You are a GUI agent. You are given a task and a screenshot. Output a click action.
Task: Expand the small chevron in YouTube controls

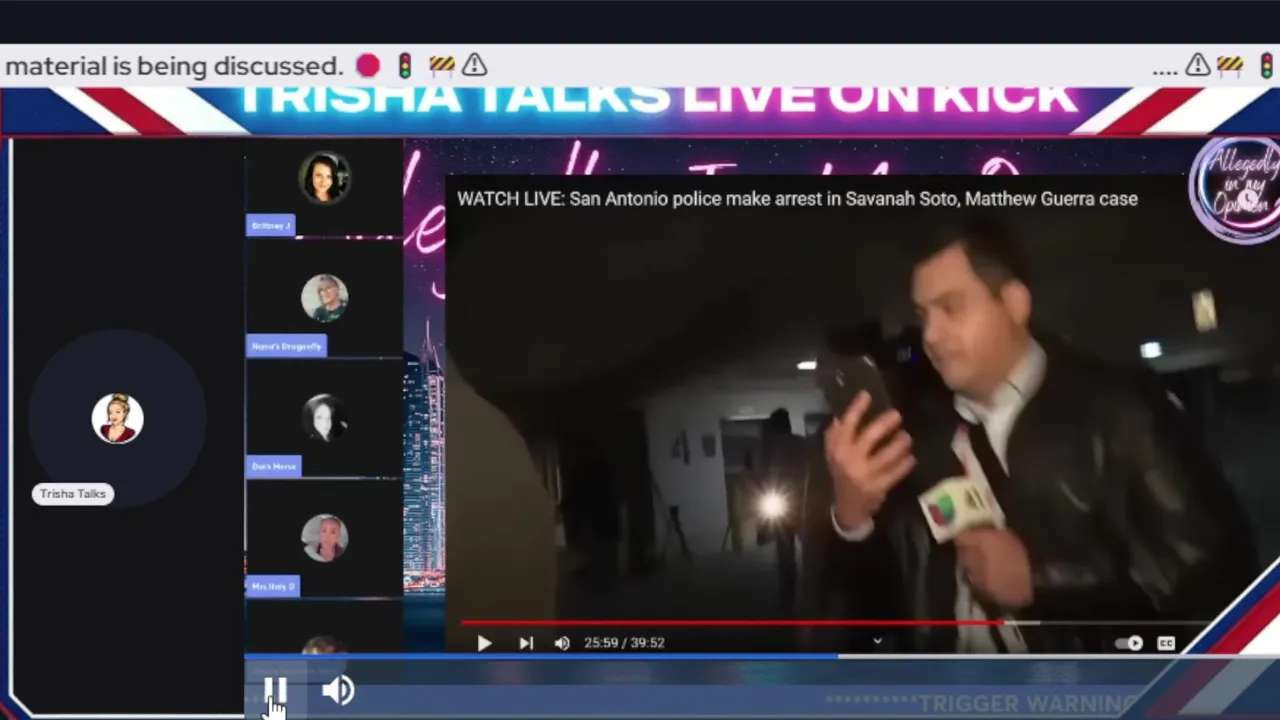pyautogui.click(x=877, y=642)
